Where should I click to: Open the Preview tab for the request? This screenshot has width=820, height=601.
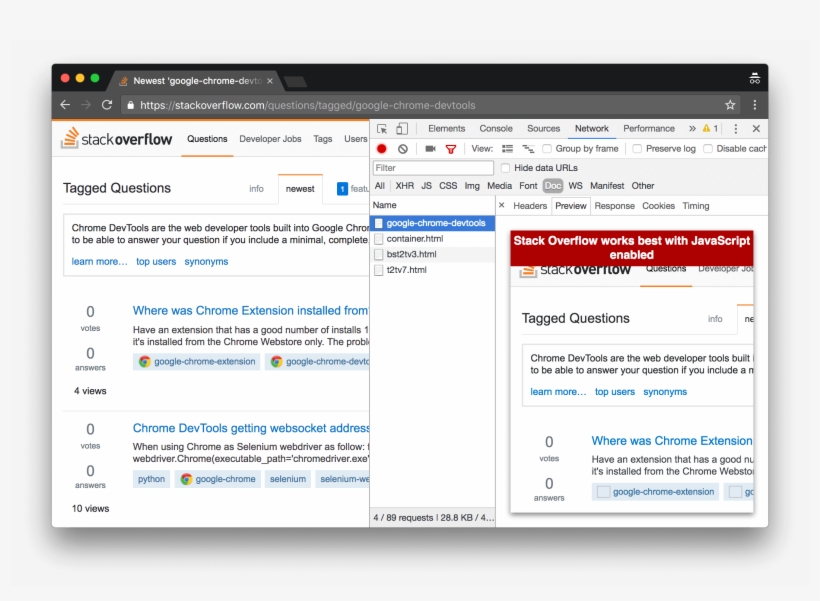(x=570, y=206)
